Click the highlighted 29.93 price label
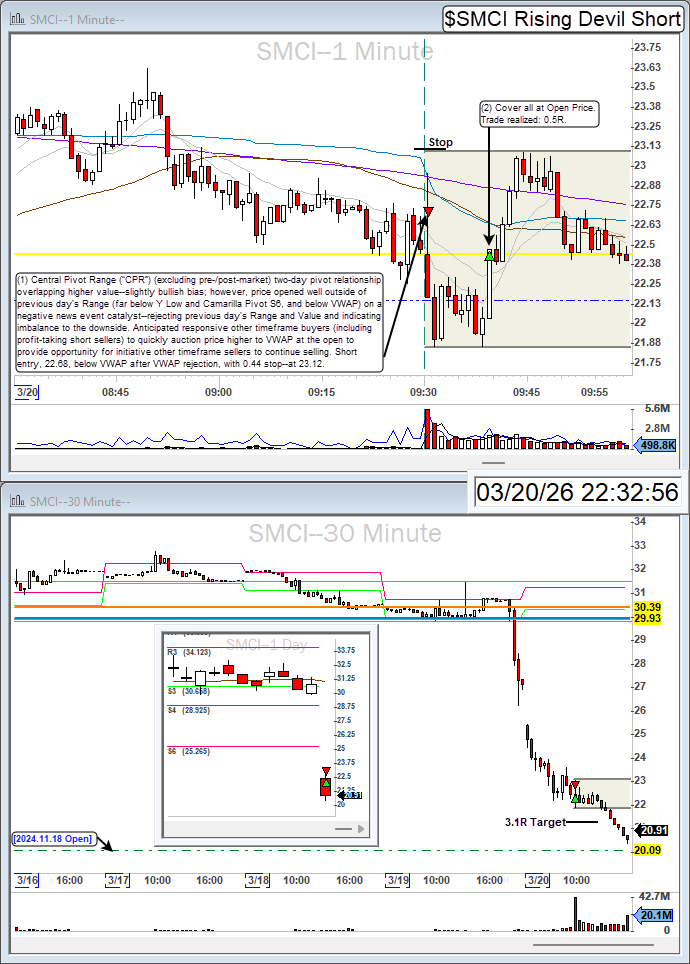 (648, 618)
